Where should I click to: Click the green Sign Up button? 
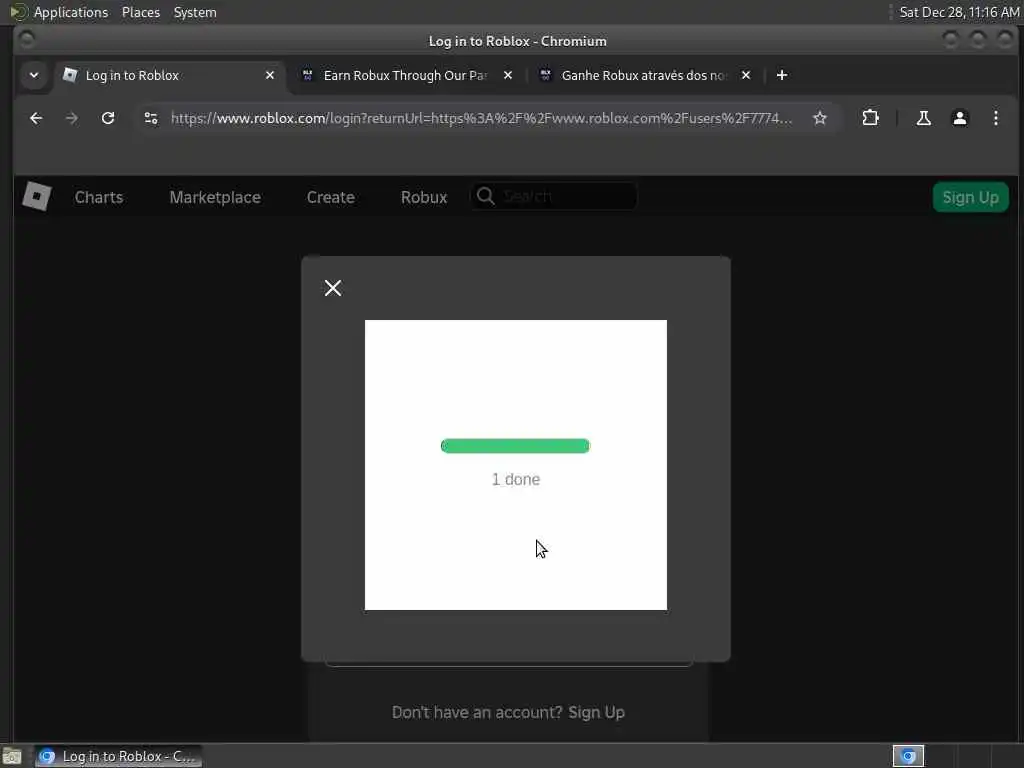pos(970,197)
